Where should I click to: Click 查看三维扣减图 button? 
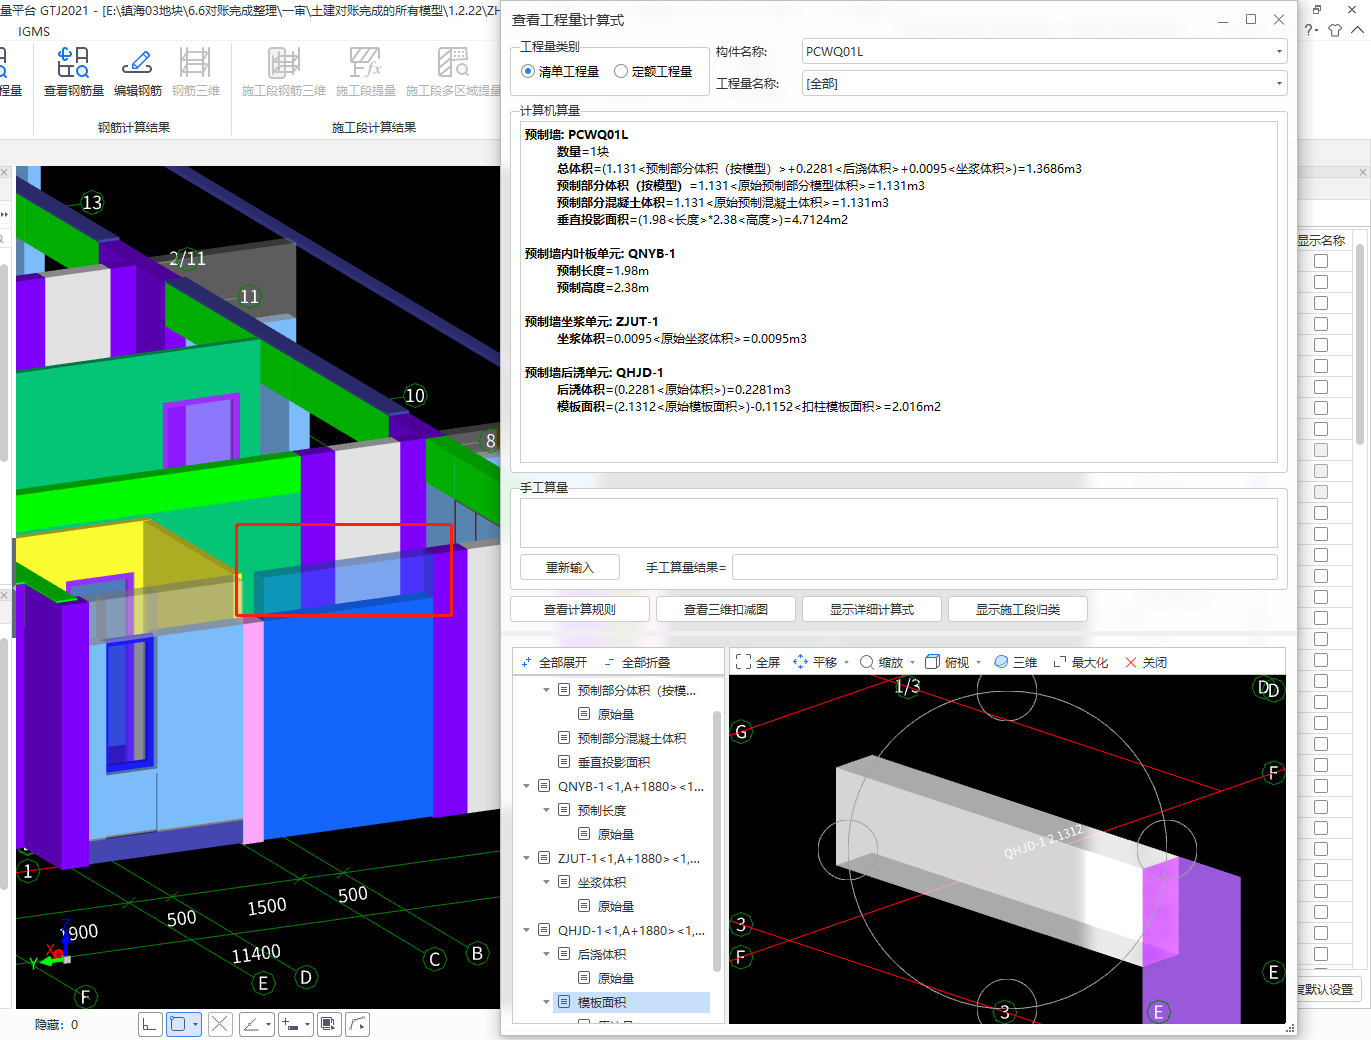point(726,609)
